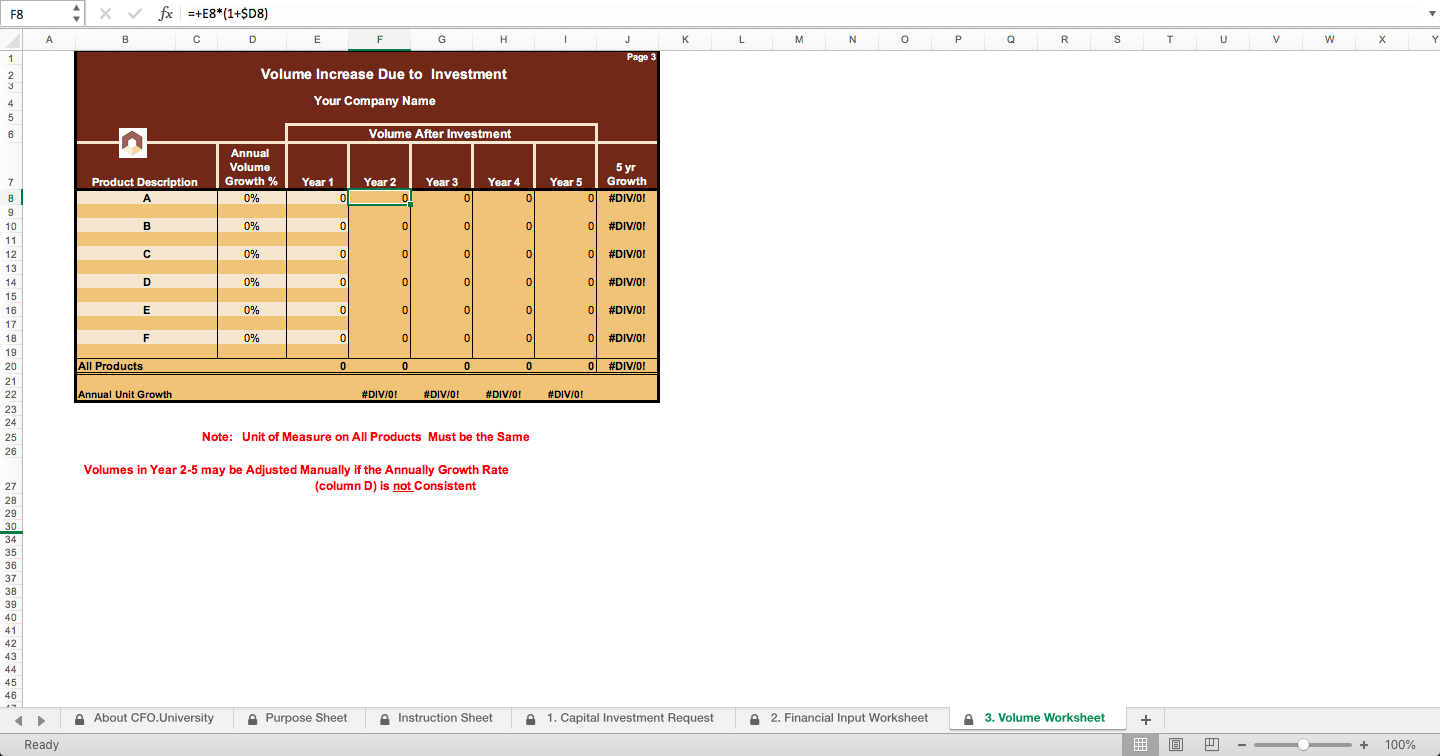This screenshot has width=1440, height=756.
Task: Add a new sheet with plus button
Action: coord(1146,719)
